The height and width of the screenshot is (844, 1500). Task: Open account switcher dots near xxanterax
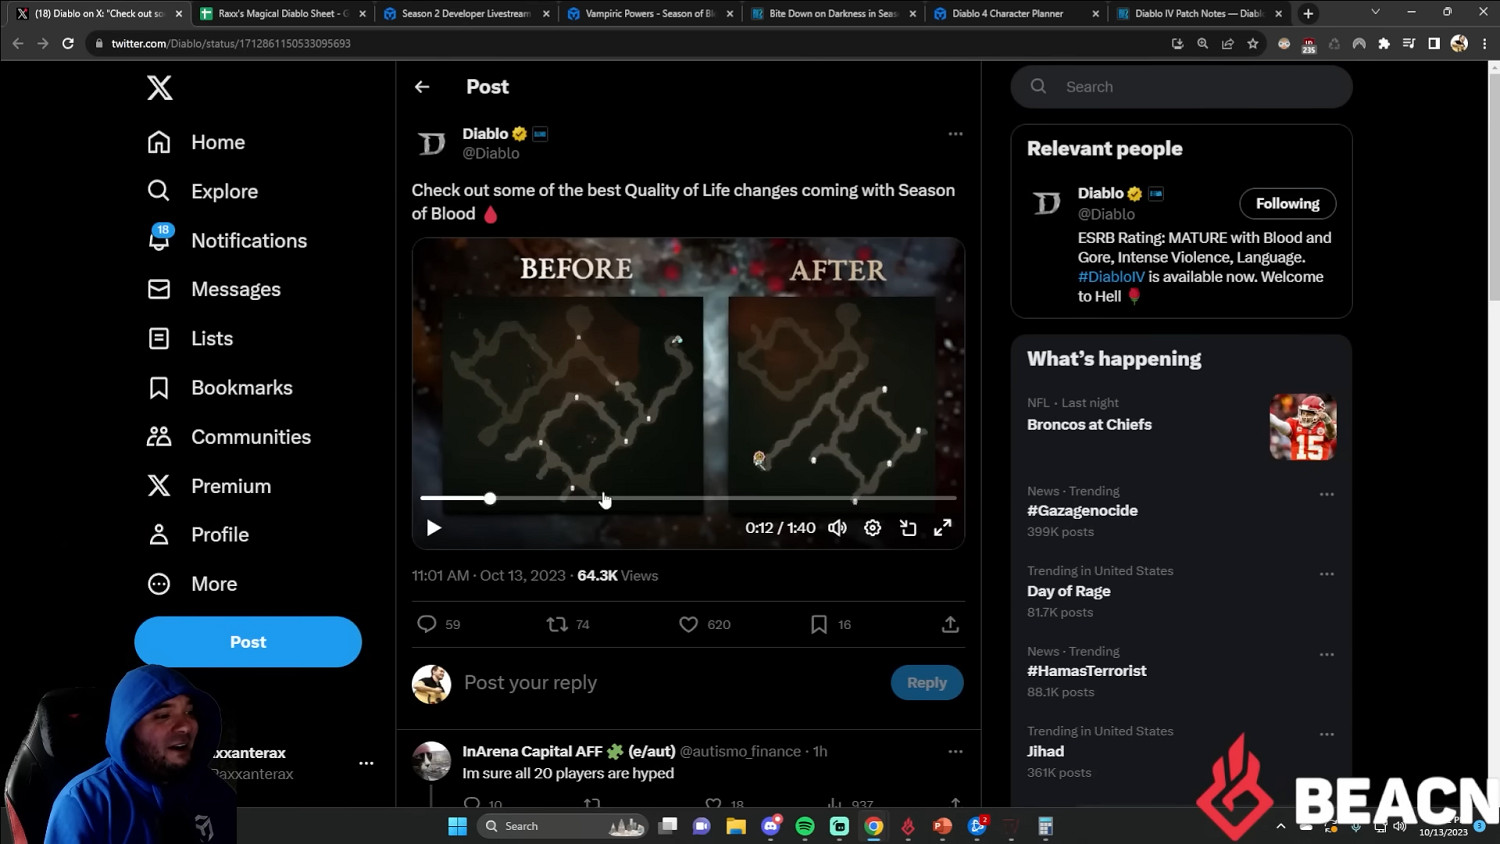tap(366, 763)
